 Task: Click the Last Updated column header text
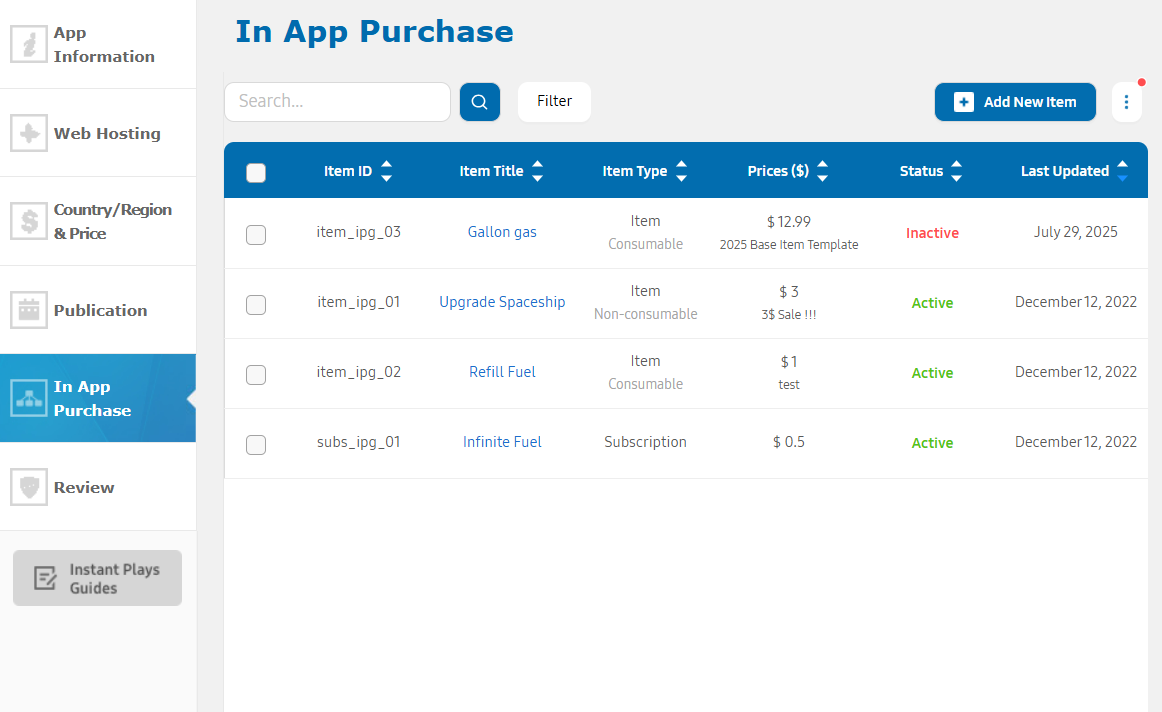pyautogui.click(x=1065, y=171)
